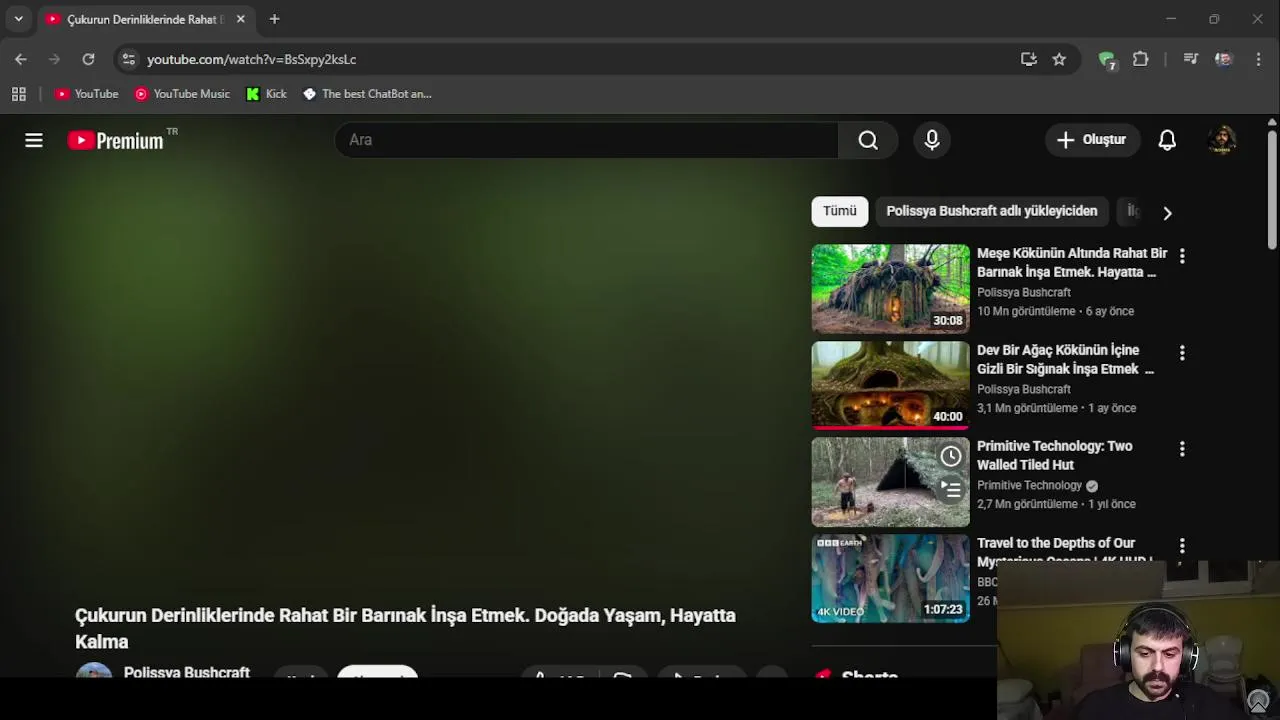This screenshot has height=720, width=1280.
Task: Open a new browser tab
Action: pos(274,19)
